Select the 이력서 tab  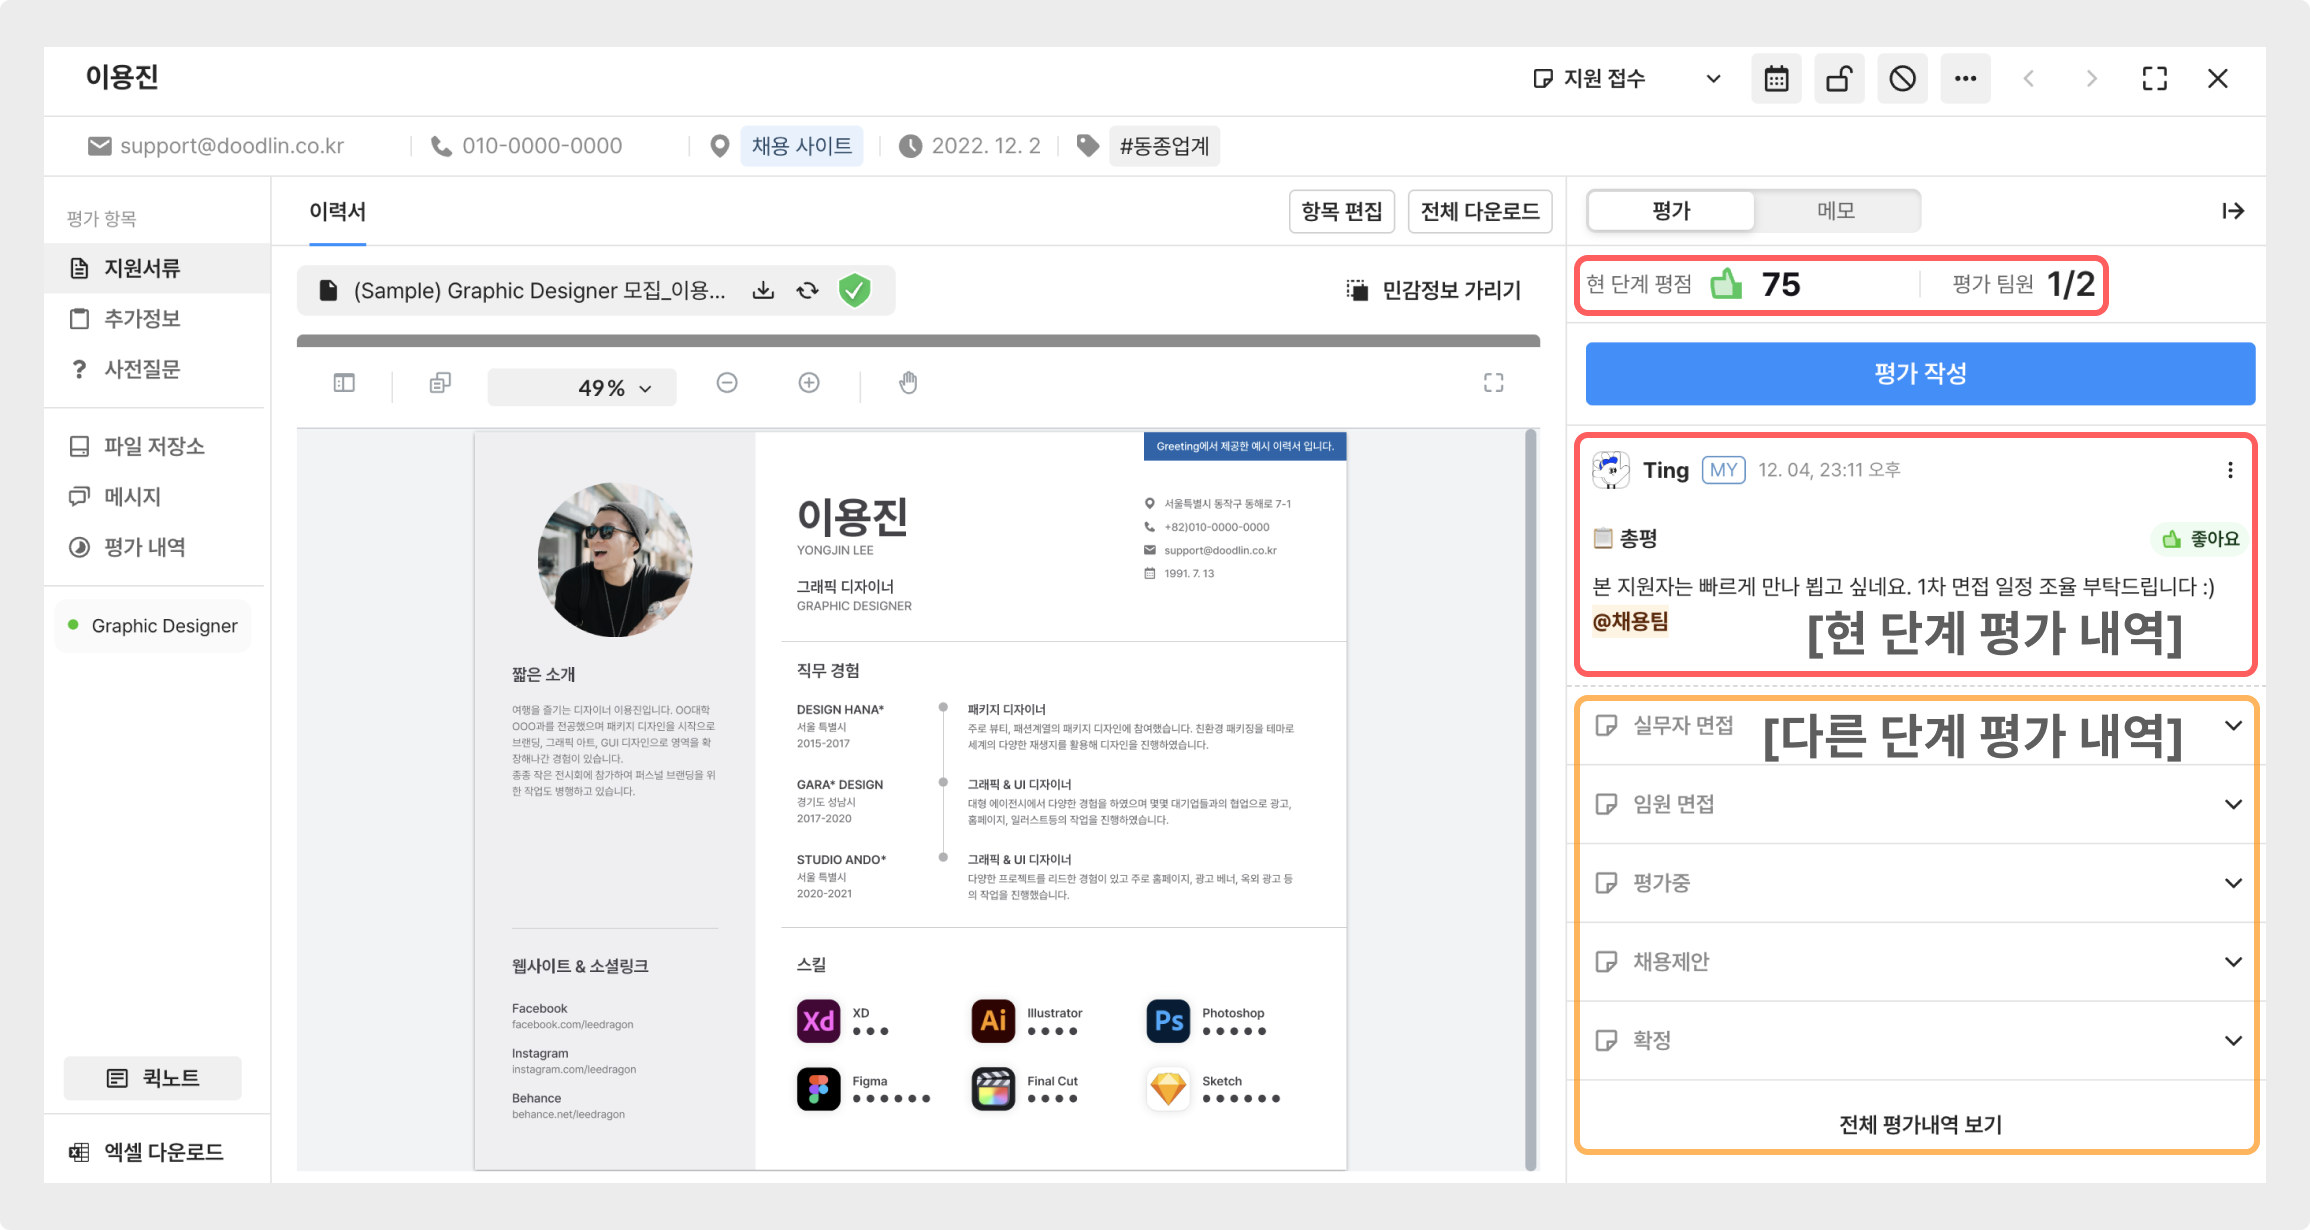click(337, 212)
